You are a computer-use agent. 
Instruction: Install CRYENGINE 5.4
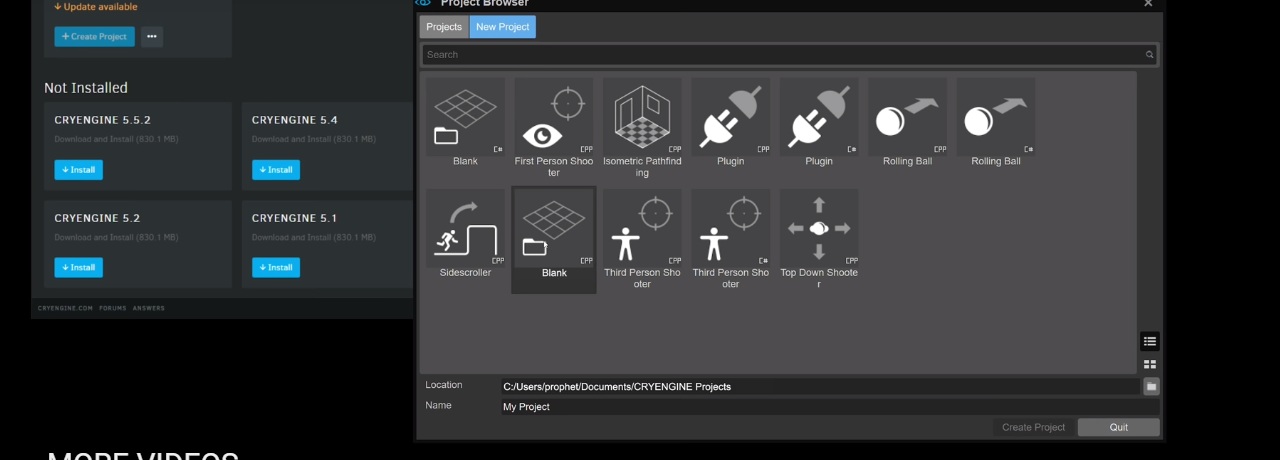tap(276, 170)
